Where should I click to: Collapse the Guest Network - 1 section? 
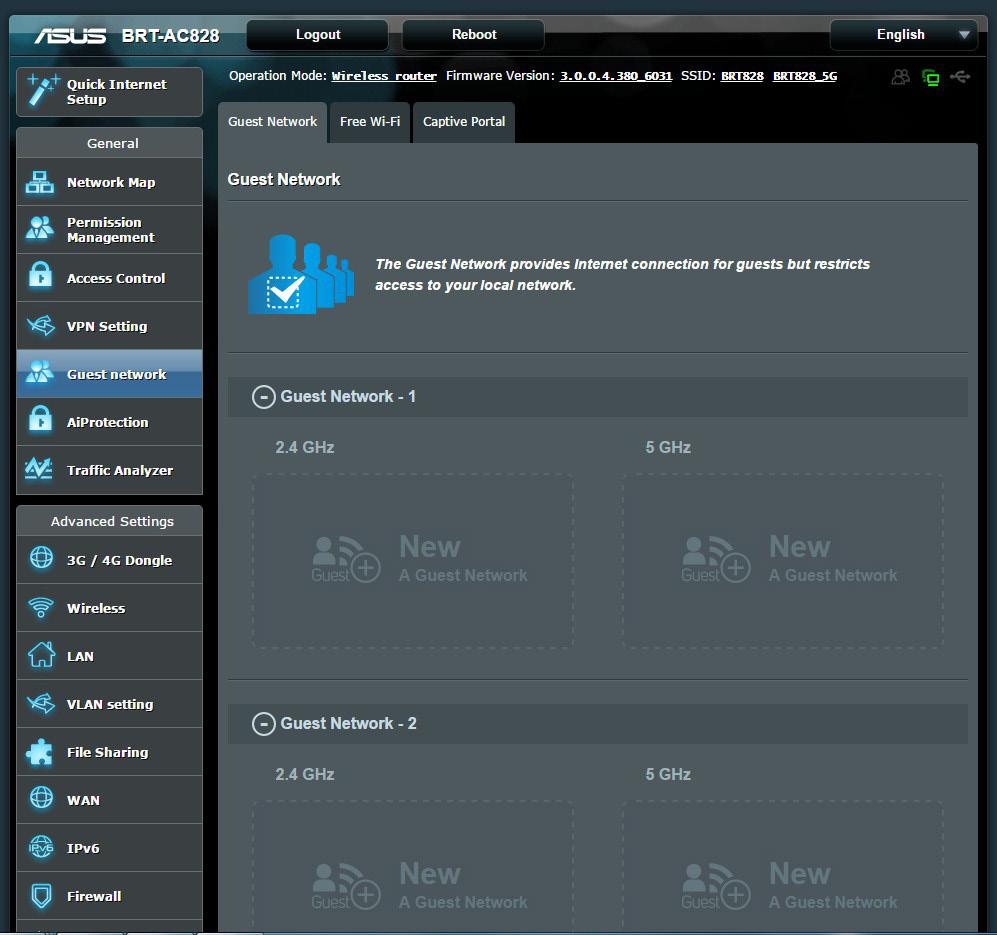(263, 397)
